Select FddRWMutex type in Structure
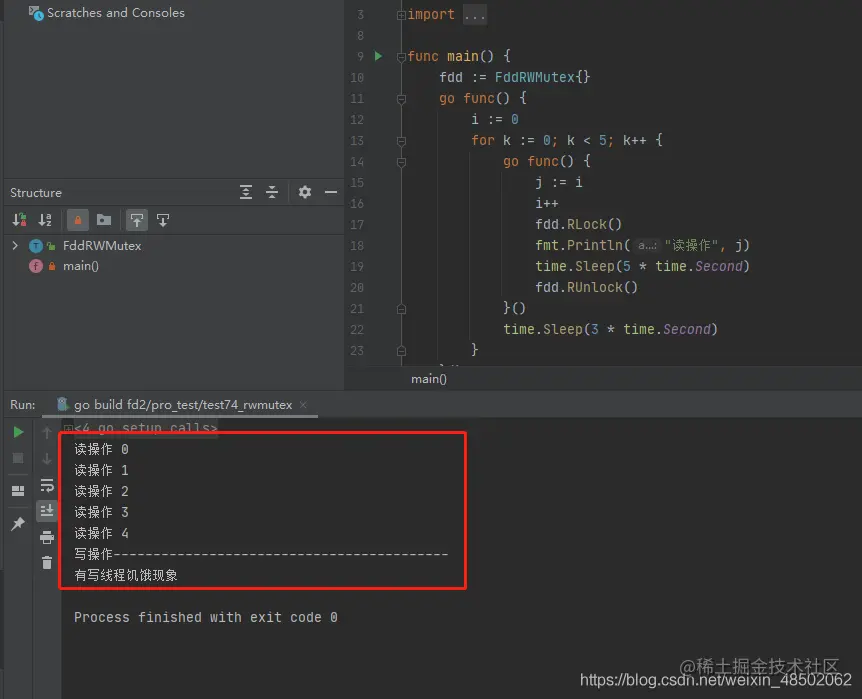 (x=102, y=246)
